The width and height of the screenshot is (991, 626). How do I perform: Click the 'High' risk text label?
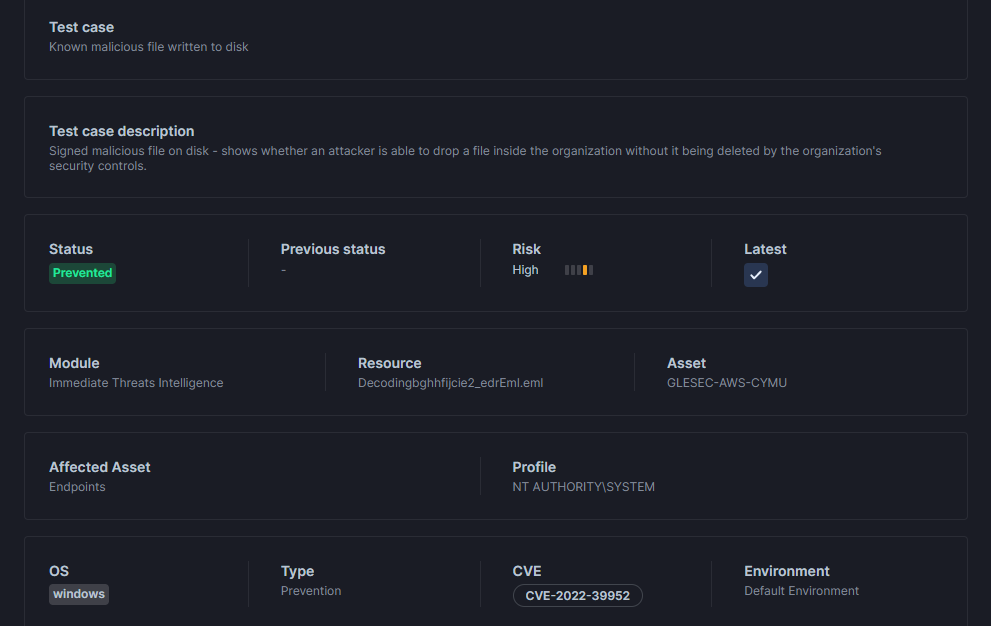[525, 270]
